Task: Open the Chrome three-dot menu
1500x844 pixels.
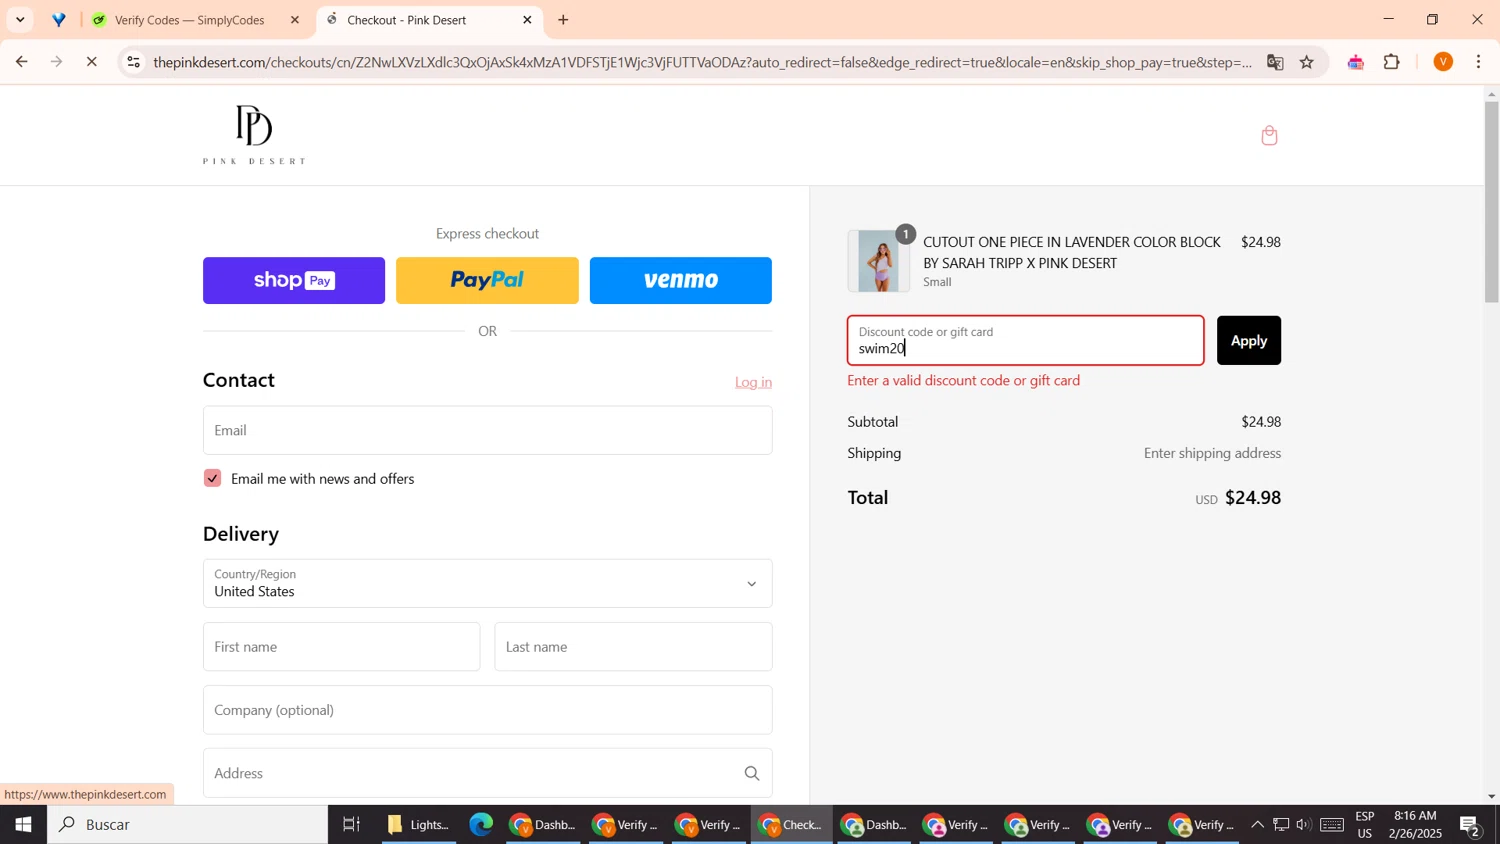Action: point(1479,62)
